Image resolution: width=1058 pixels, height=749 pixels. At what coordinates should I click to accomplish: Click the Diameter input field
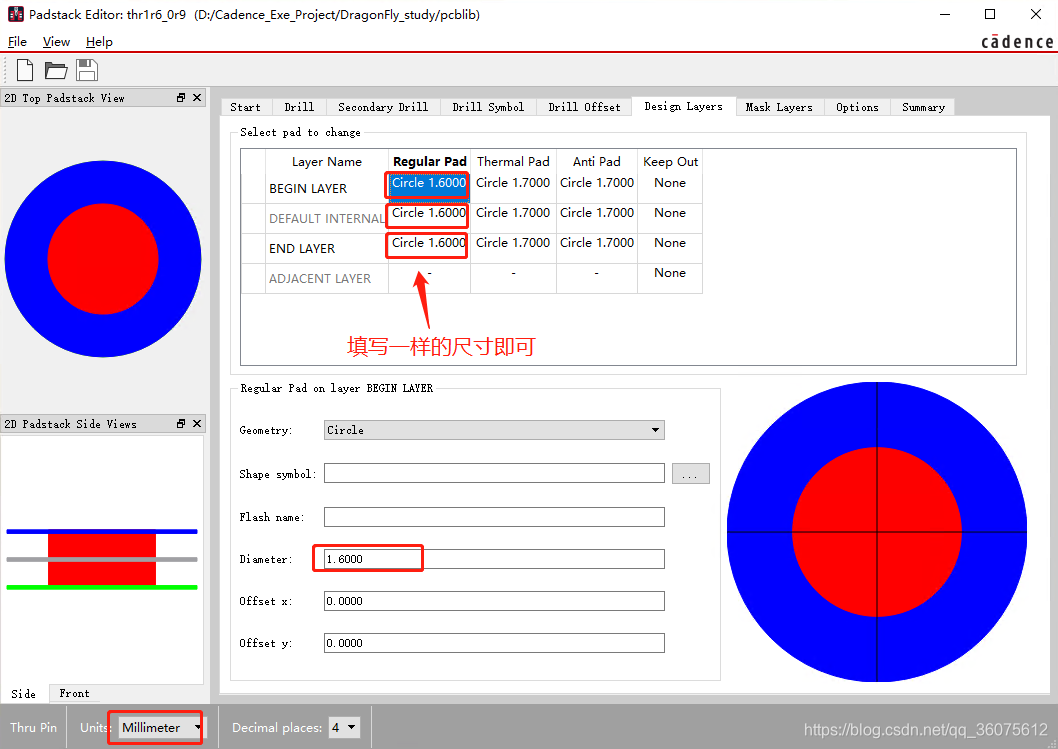[494, 559]
